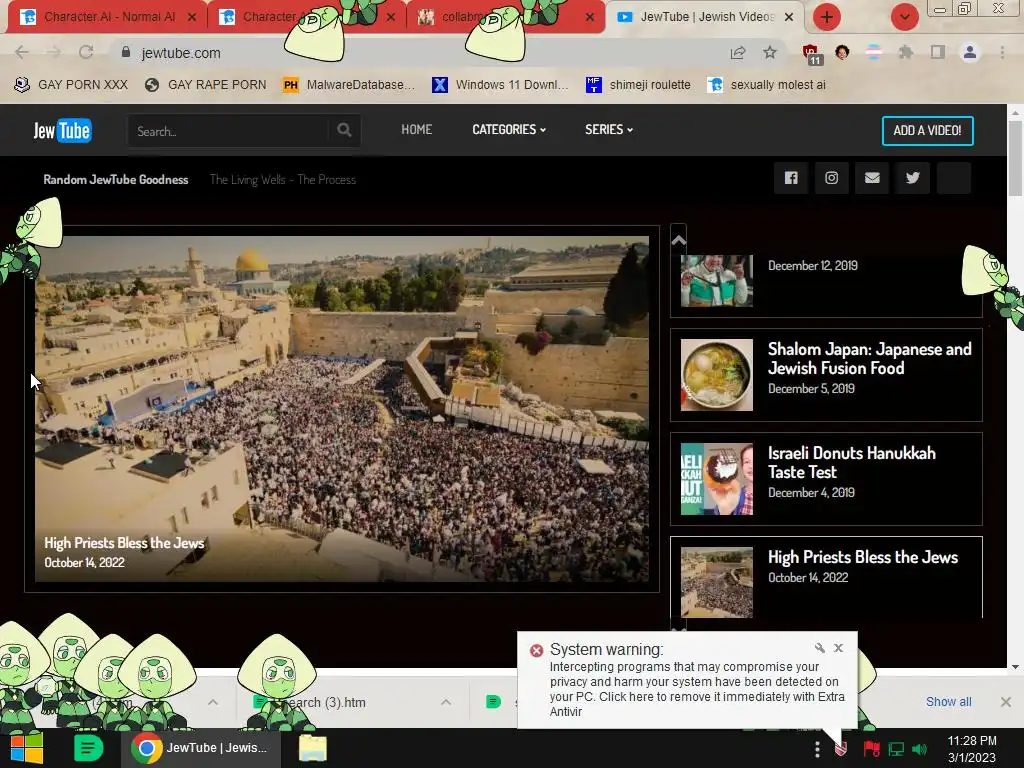Select the JewTube | Jewish Videos tab

point(705,17)
